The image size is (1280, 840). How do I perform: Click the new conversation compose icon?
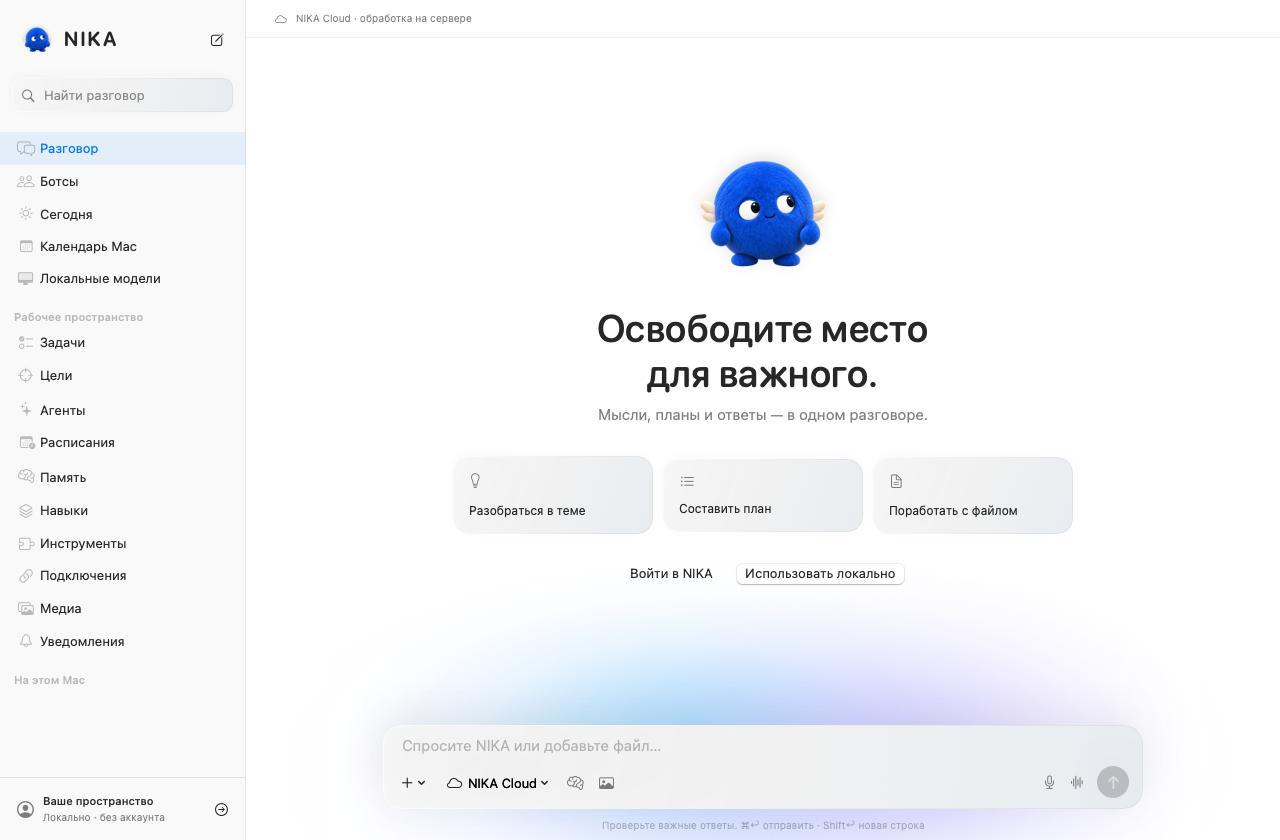[217, 40]
